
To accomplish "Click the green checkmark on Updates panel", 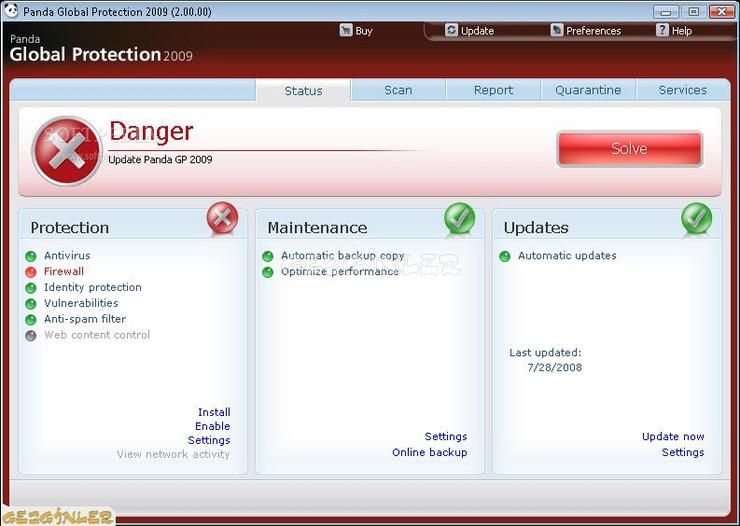I will click(697, 218).
